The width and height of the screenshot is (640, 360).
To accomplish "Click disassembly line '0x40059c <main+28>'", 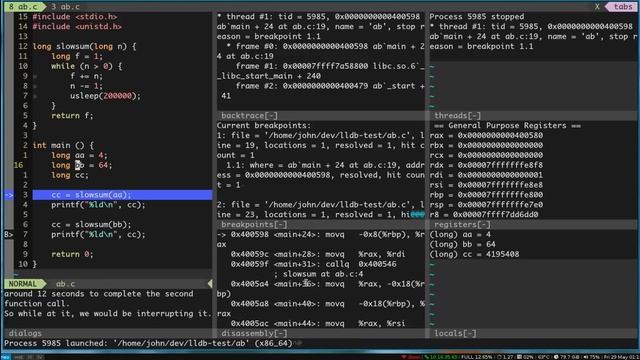I will pyautogui.click(x=318, y=254).
